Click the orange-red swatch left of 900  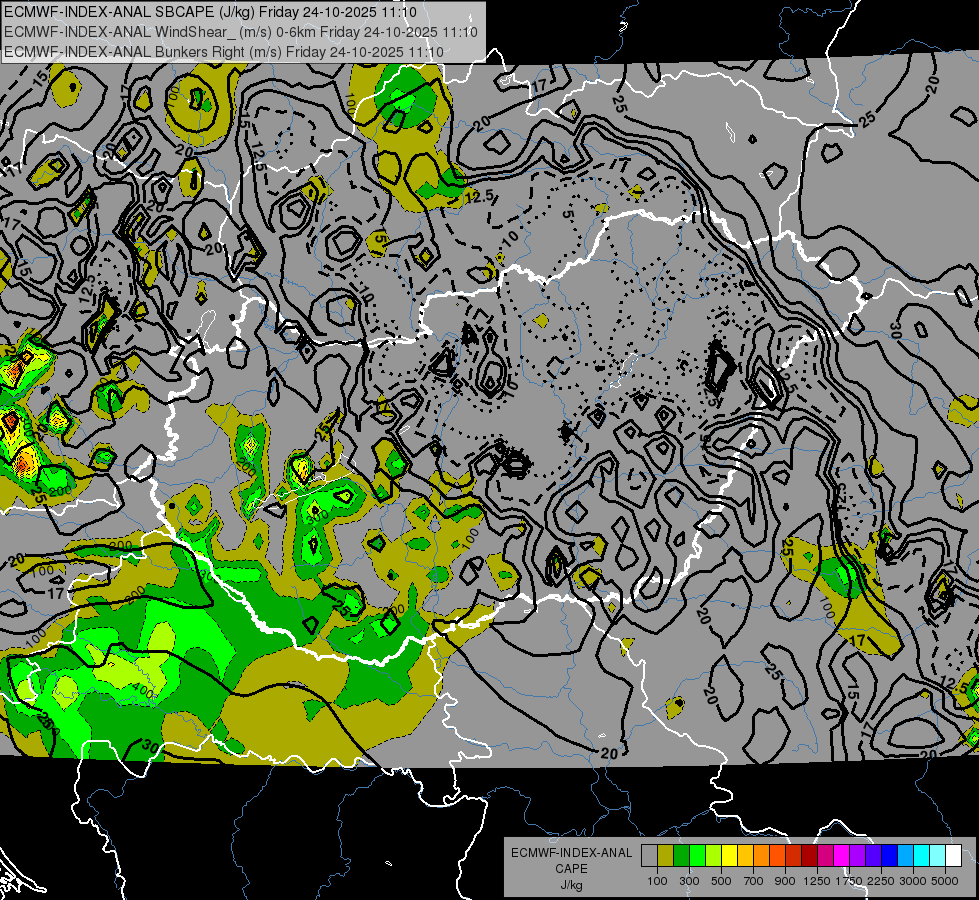777,856
